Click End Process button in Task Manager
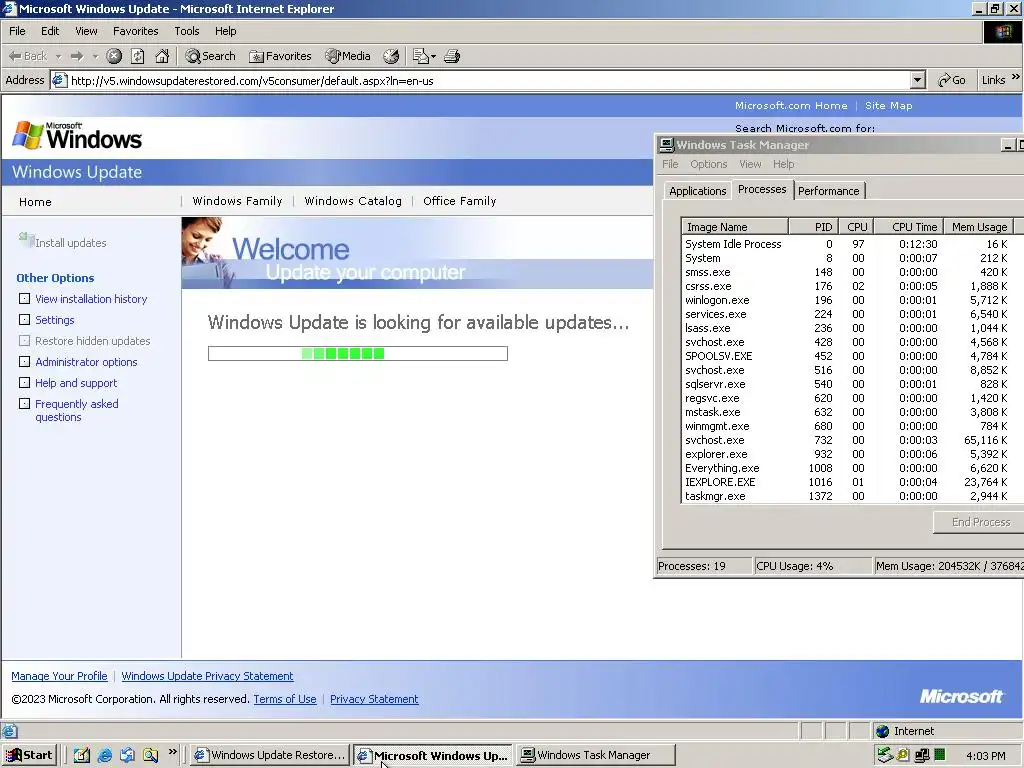Viewport: 1024px width, 768px height. coord(980,522)
